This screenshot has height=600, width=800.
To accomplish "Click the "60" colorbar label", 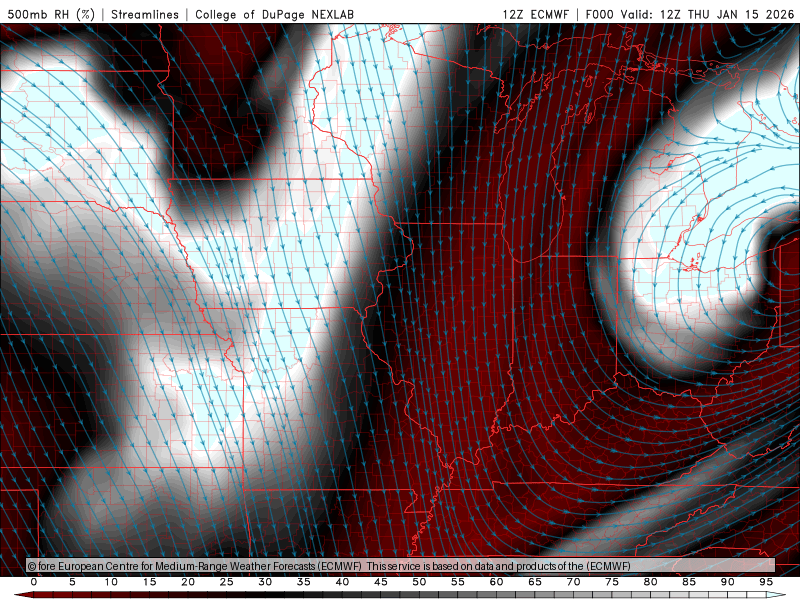I will click(x=496, y=582).
